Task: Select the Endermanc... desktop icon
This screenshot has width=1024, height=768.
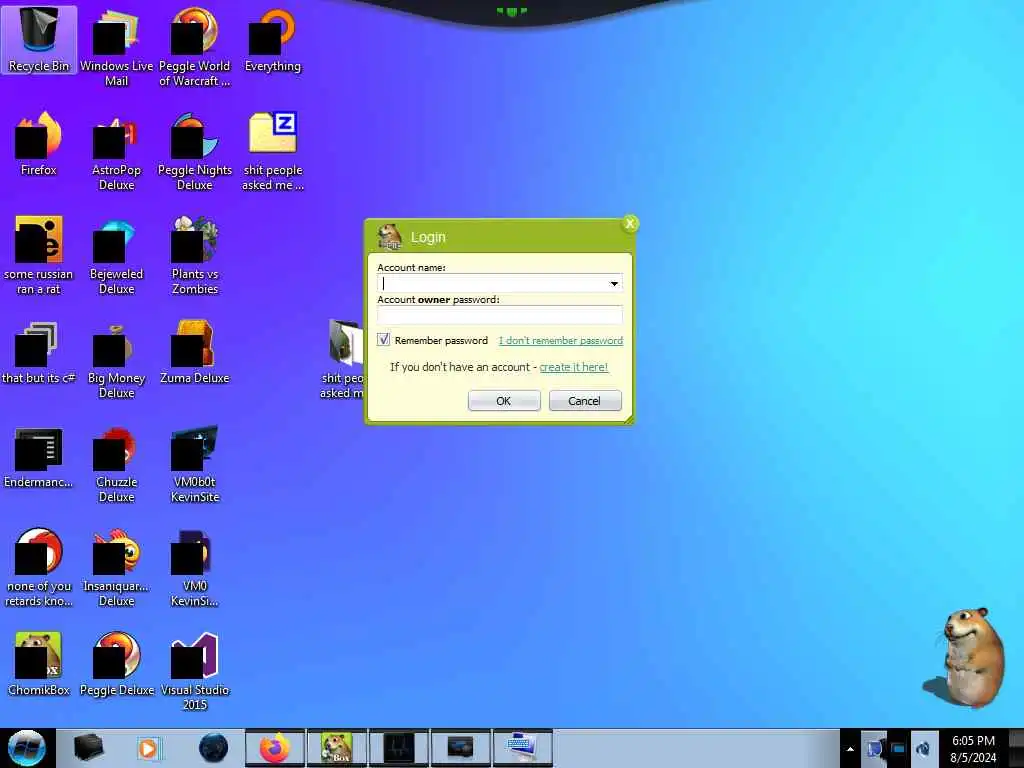Action: tap(39, 456)
